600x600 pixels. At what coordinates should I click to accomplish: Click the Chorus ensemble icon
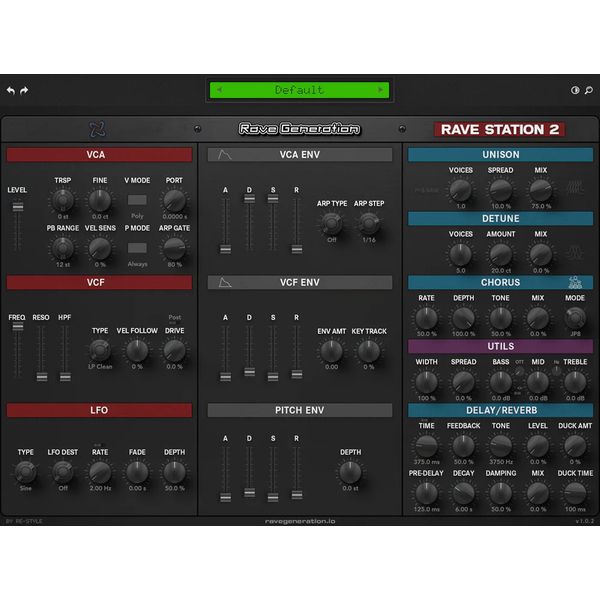click(575, 282)
